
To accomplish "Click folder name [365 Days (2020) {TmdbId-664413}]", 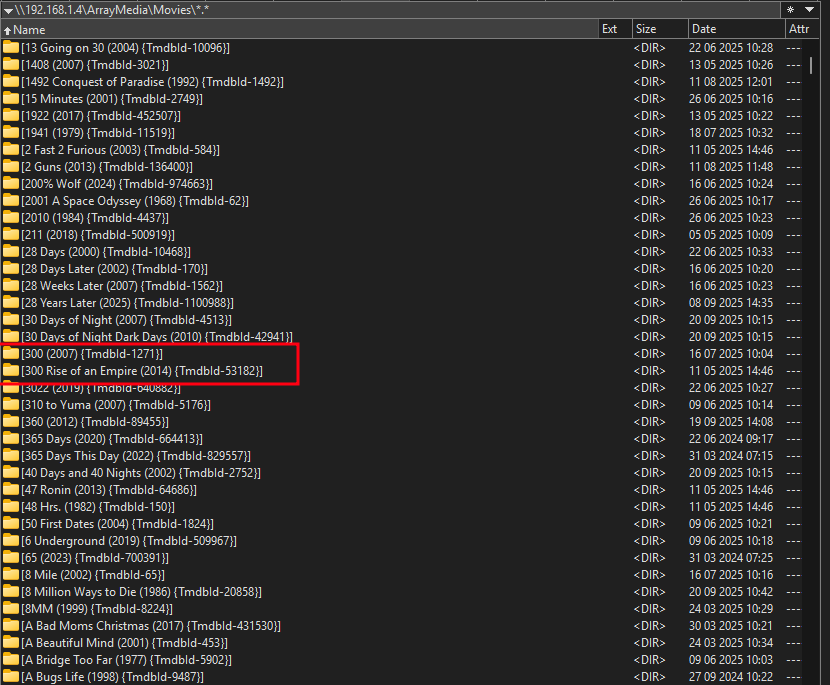I will click(x=112, y=439).
